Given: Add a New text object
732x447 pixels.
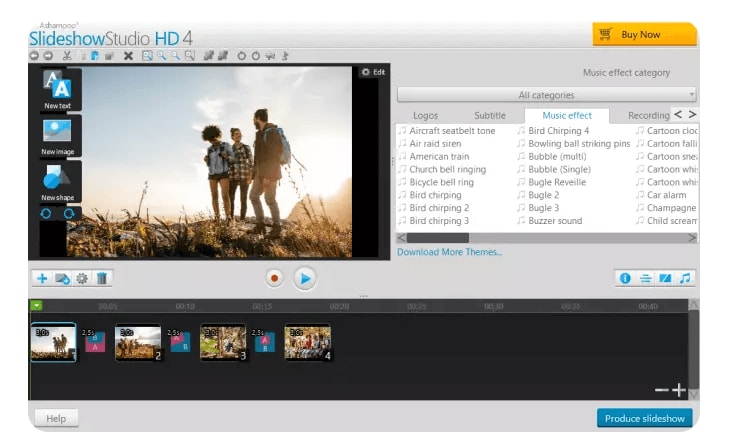Looking at the screenshot, I should [58, 90].
